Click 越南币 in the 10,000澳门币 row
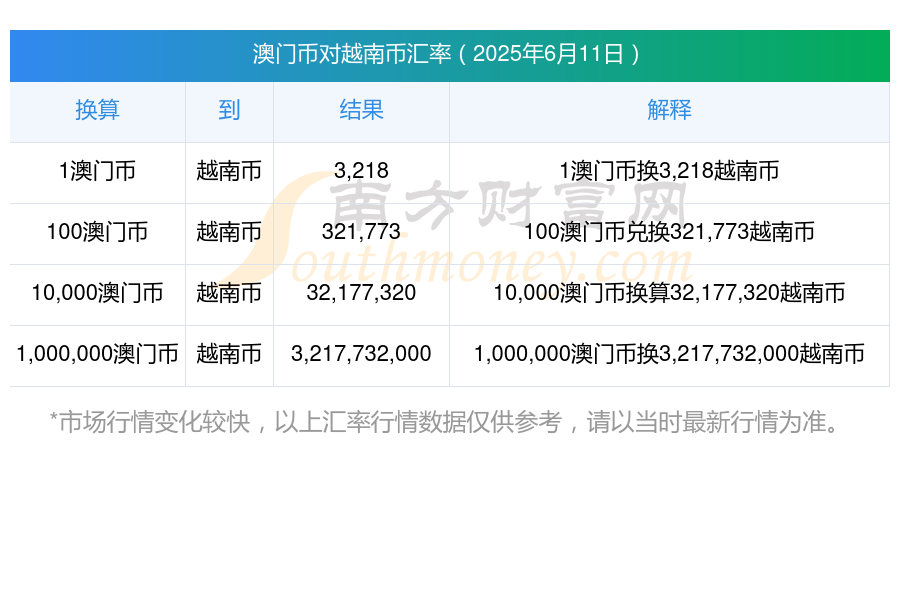 click(x=229, y=293)
